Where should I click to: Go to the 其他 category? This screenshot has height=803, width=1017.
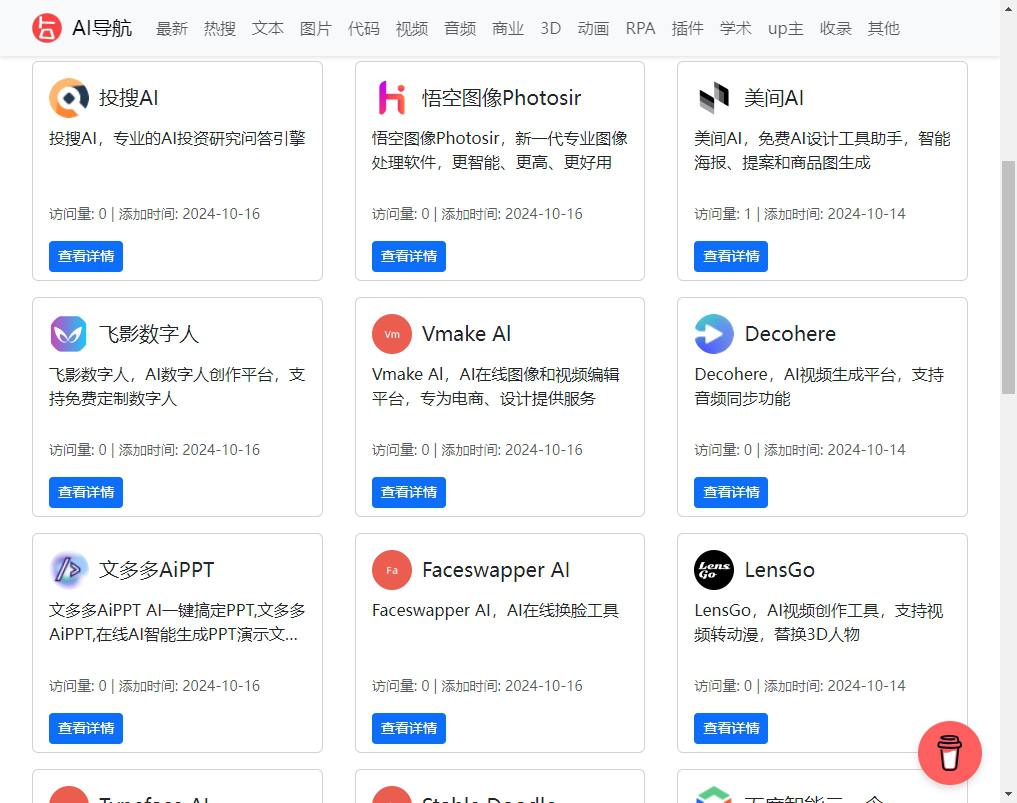pos(883,29)
